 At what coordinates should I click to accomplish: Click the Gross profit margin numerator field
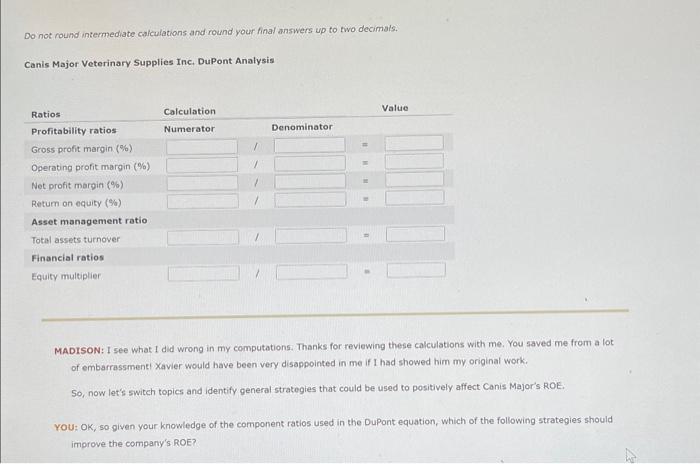202,147
